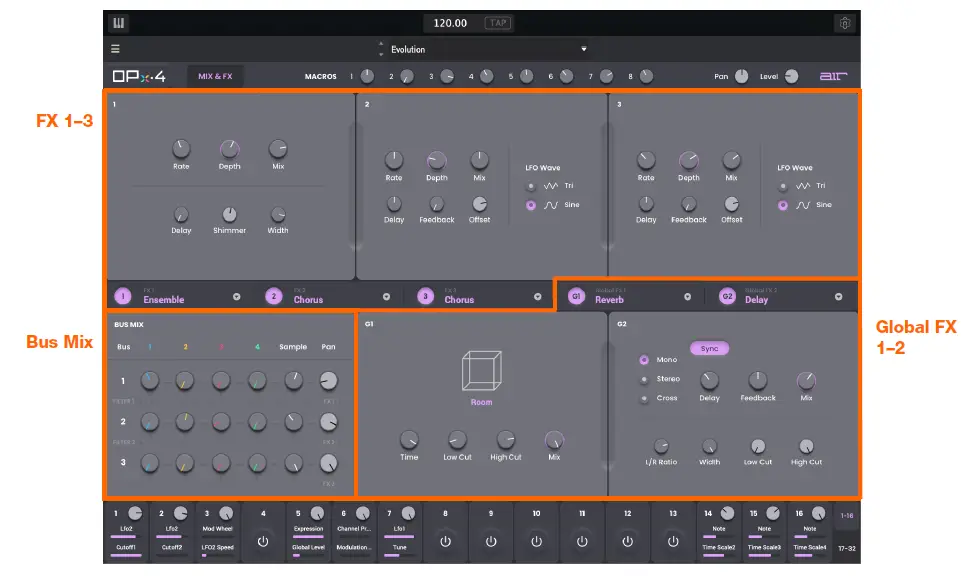The height and width of the screenshot is (576, 972).
Task: Click the preset up arrow stepper
Action: [x=381, y=44]
